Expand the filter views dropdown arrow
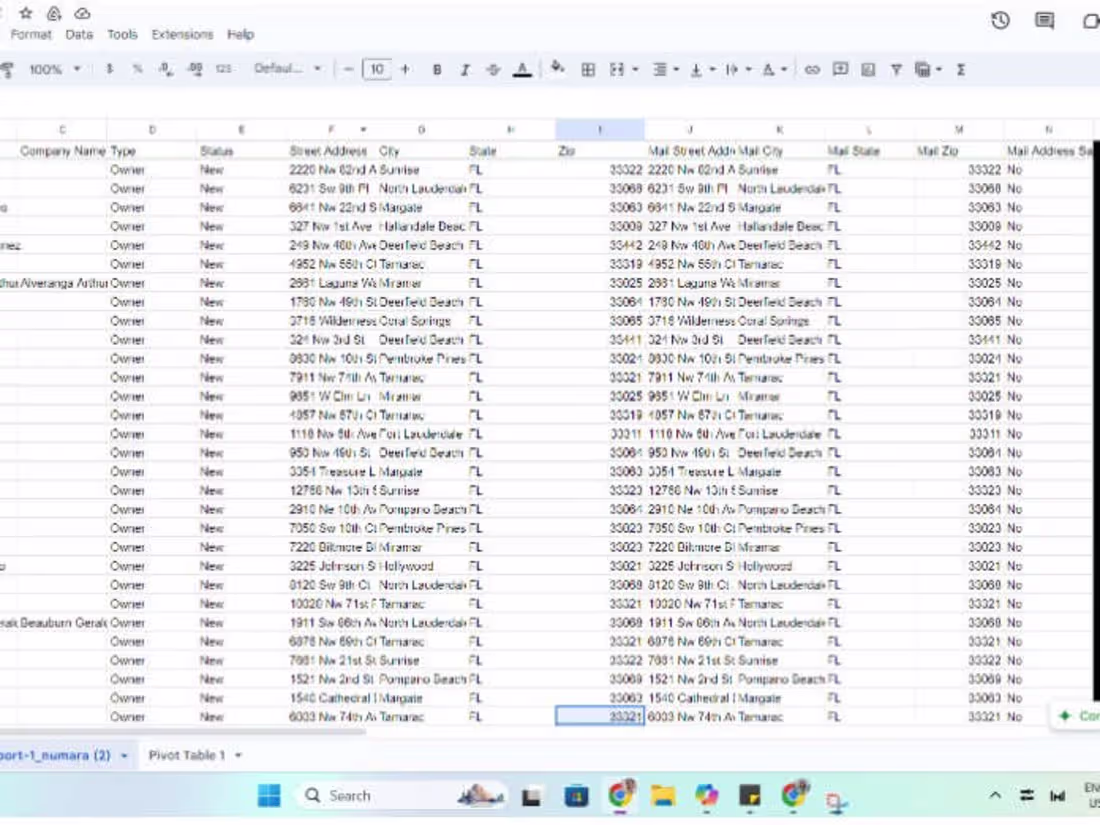Screen dimensions: 1100x825 tap(939, 69)
